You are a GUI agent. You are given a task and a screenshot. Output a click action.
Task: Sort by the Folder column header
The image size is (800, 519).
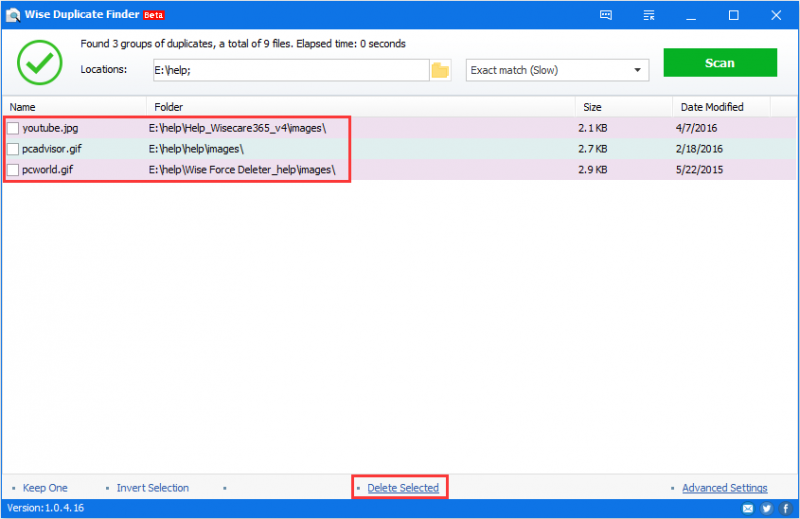[361, 107]
